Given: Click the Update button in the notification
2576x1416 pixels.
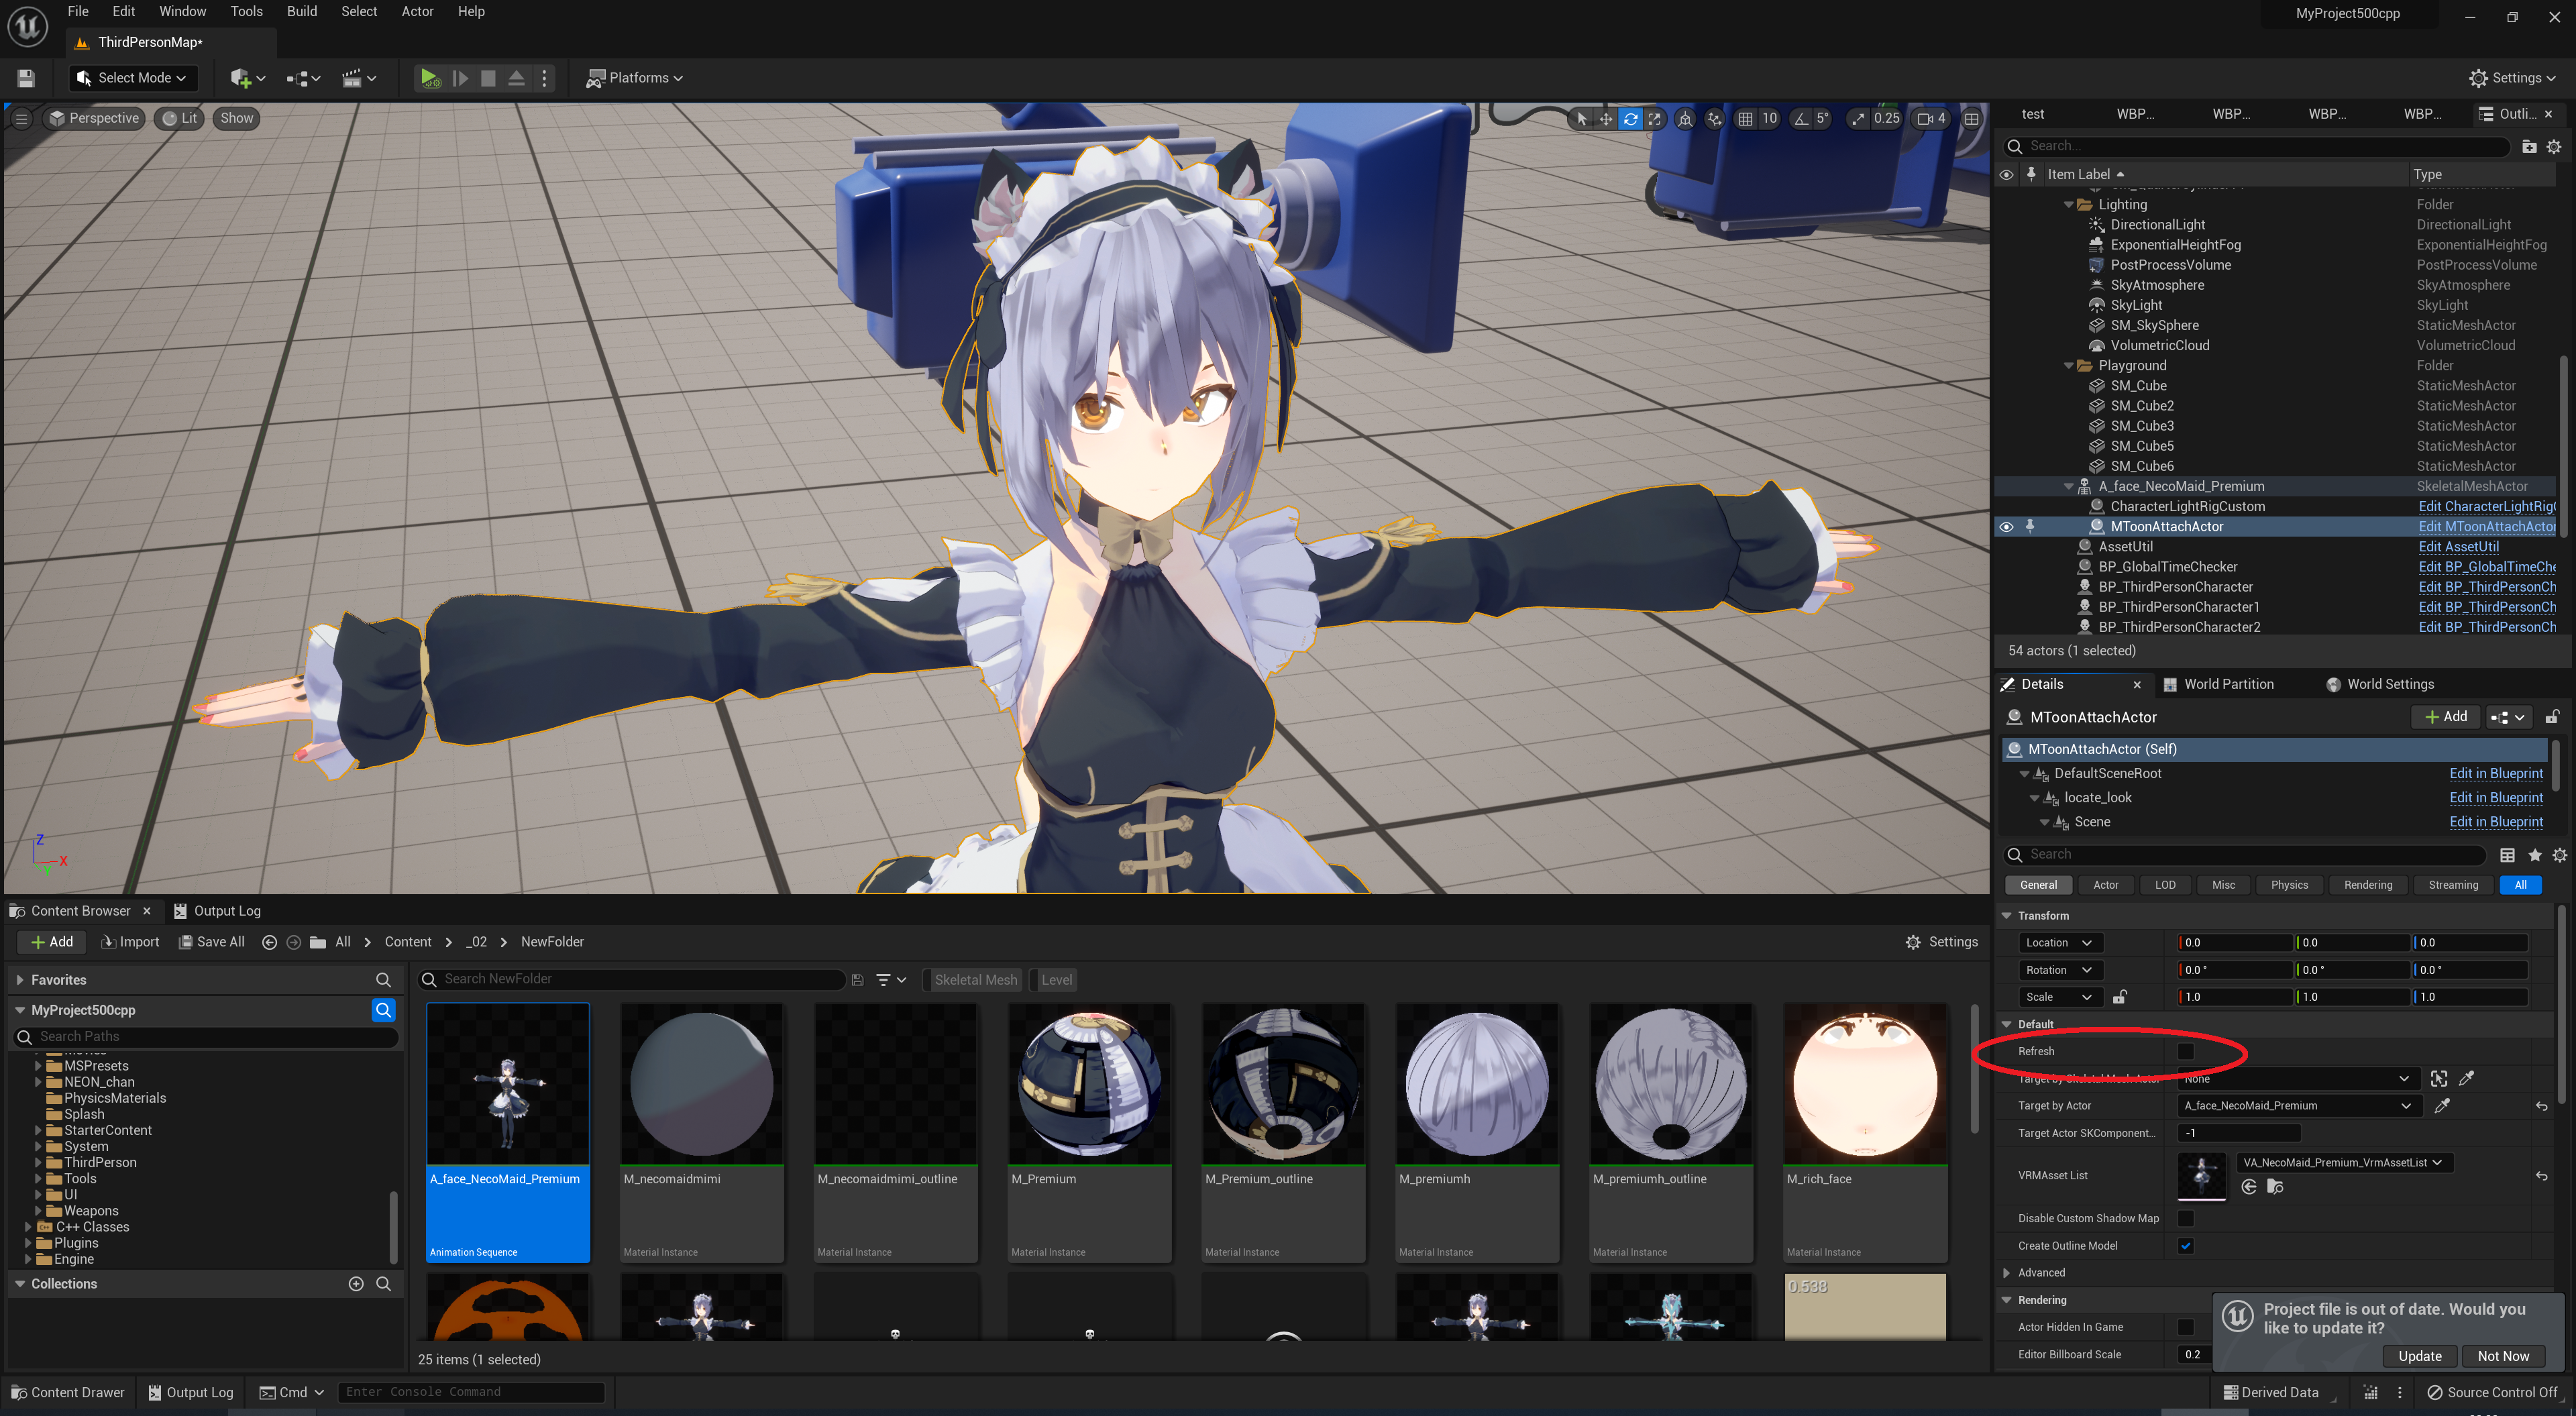Looking at the screenshot, I should point(2419,1356).
